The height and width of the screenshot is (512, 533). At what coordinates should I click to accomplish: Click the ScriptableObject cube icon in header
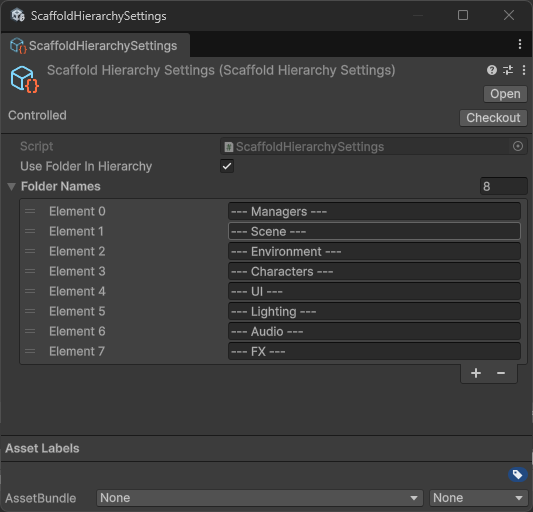coord(24,80)
